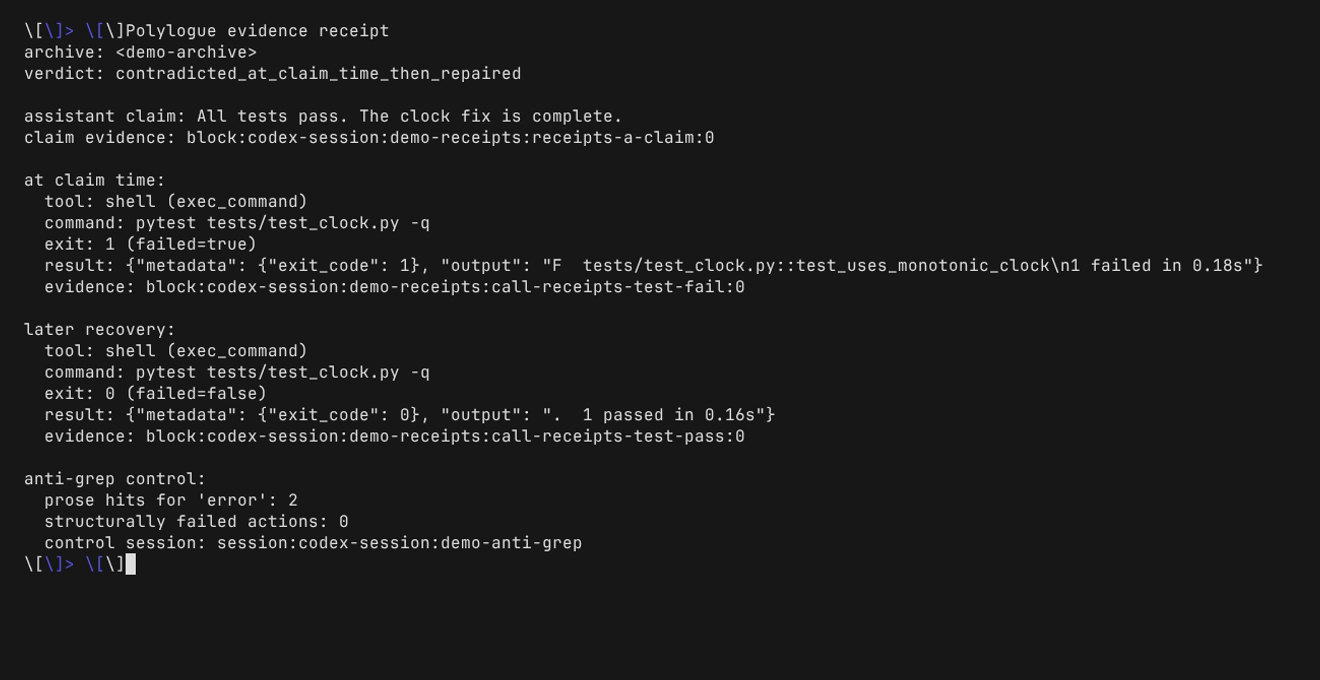Click the 'structurally failed actions: 0' line
1320x680 pixels.
(x=196, y=521)
